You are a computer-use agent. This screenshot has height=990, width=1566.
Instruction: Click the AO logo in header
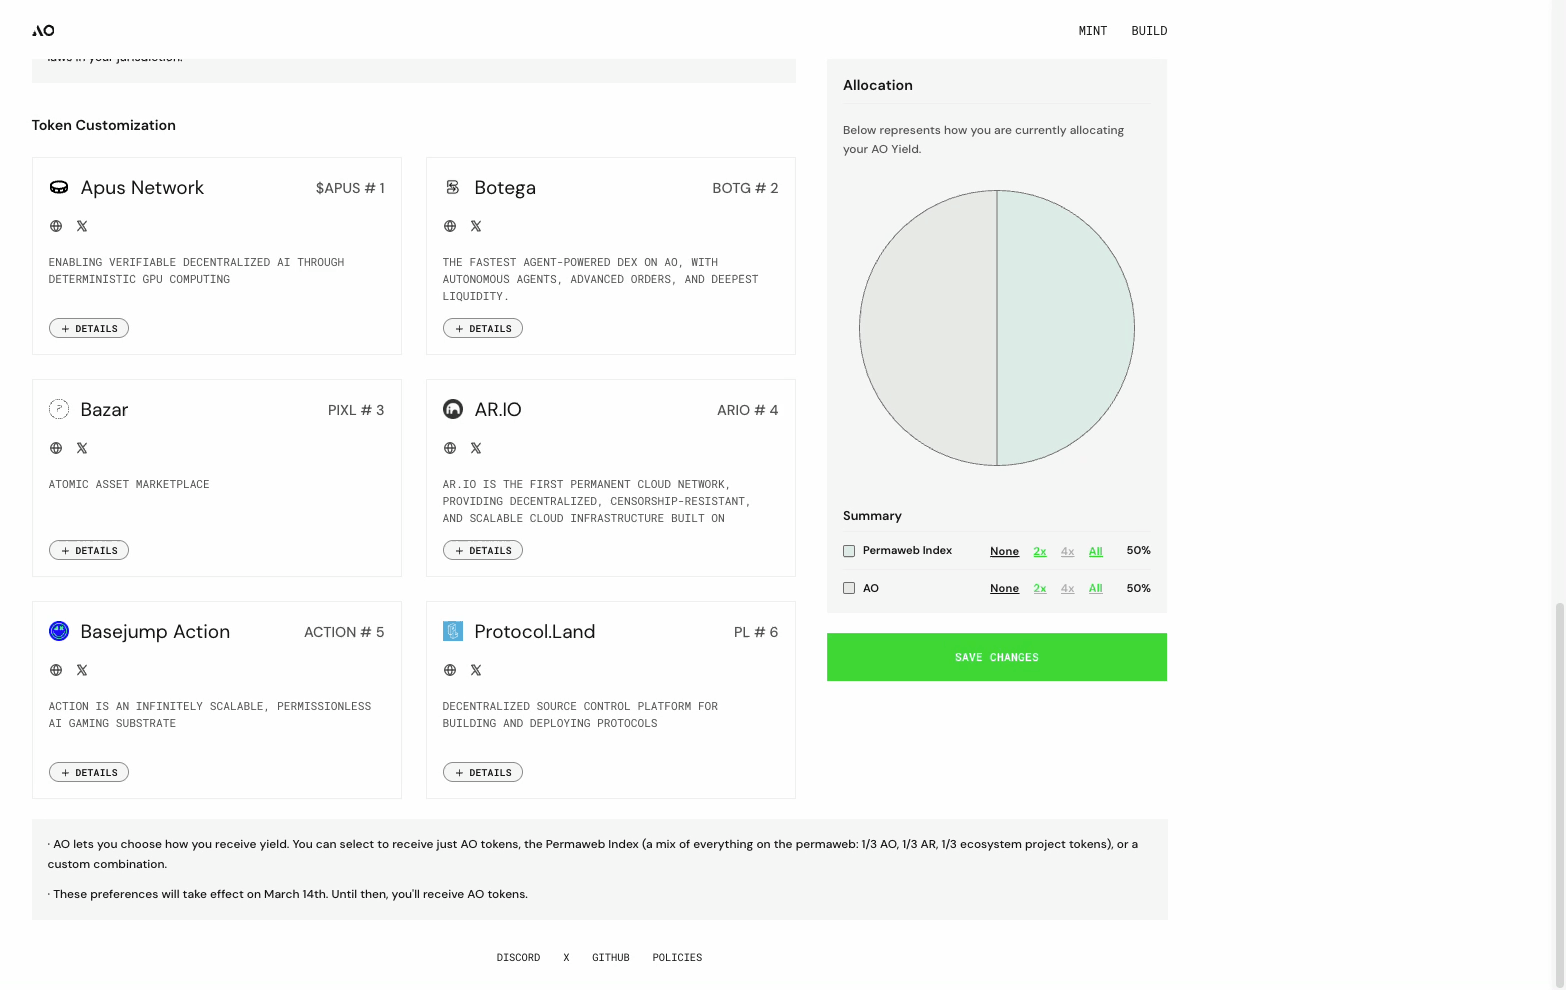click(43, 31)
